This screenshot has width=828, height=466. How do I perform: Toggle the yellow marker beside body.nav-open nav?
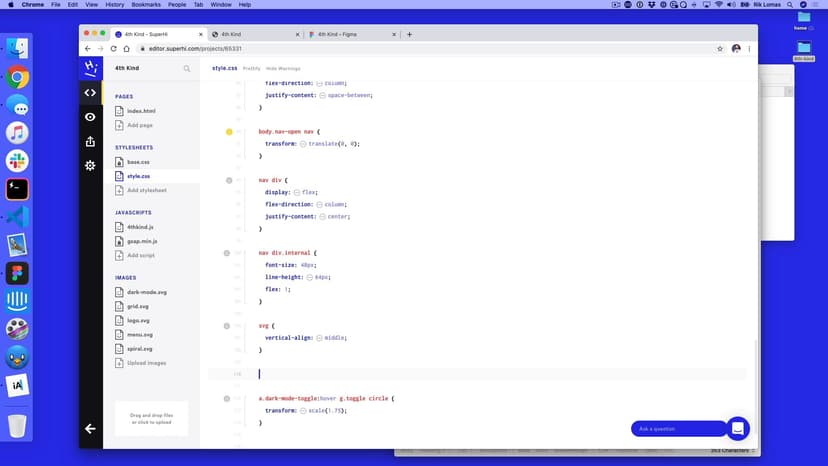click(229, 131)
